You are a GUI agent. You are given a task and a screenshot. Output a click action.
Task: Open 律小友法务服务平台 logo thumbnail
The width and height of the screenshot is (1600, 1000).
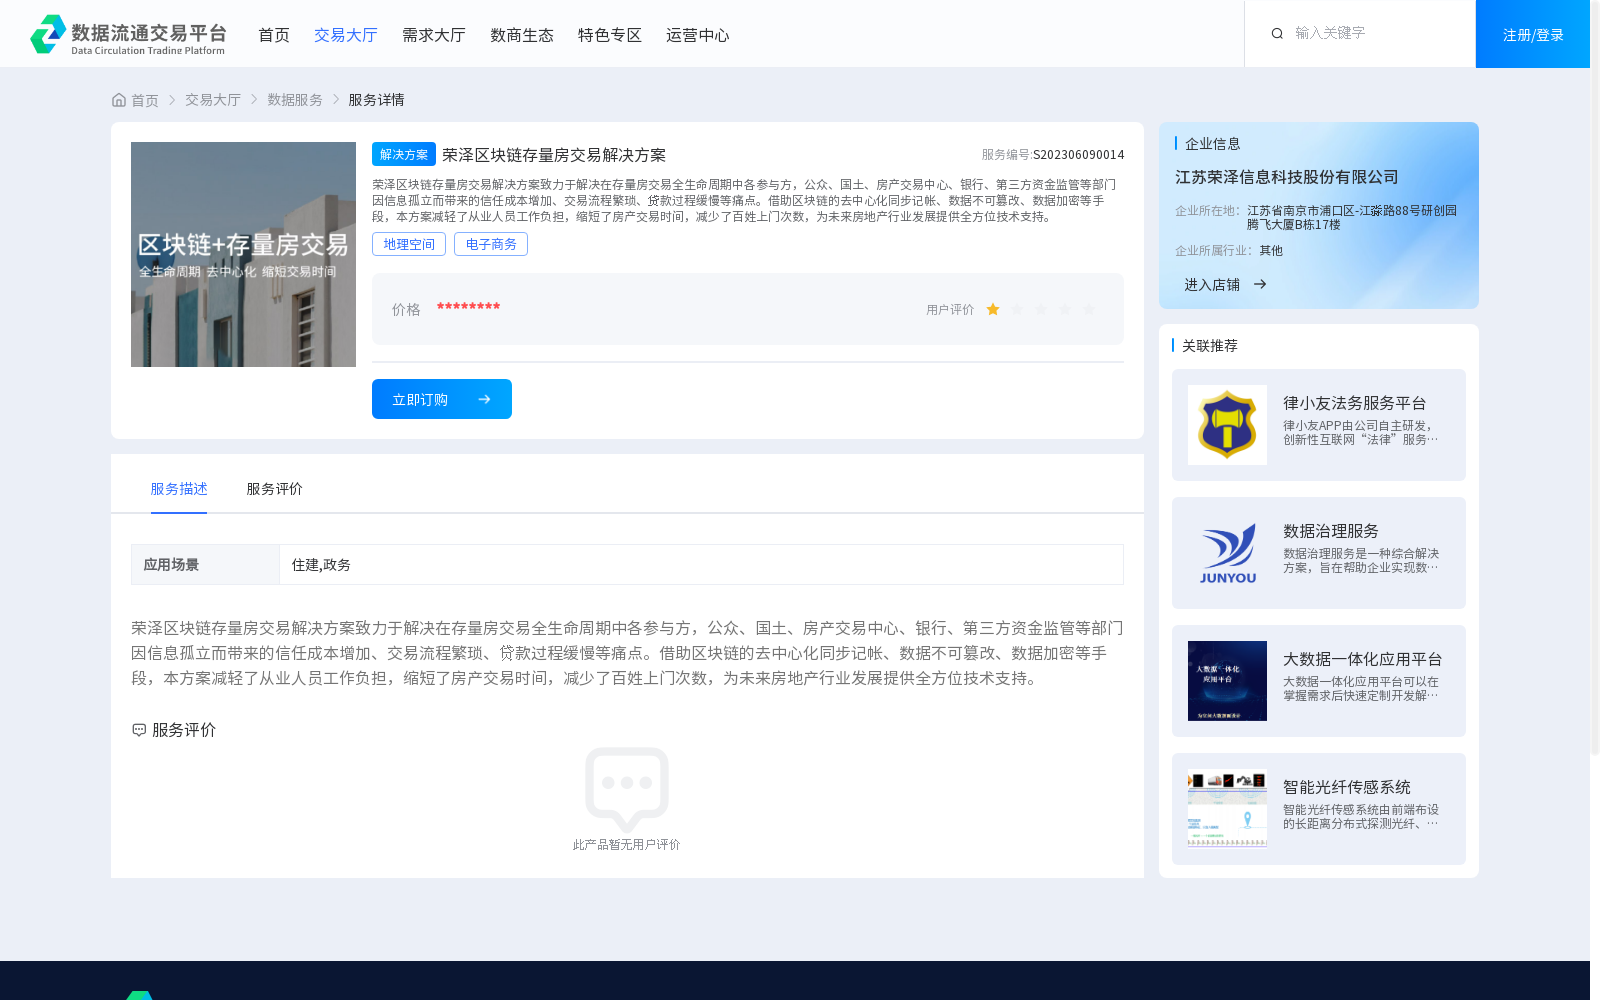[x=1227, y=425]
